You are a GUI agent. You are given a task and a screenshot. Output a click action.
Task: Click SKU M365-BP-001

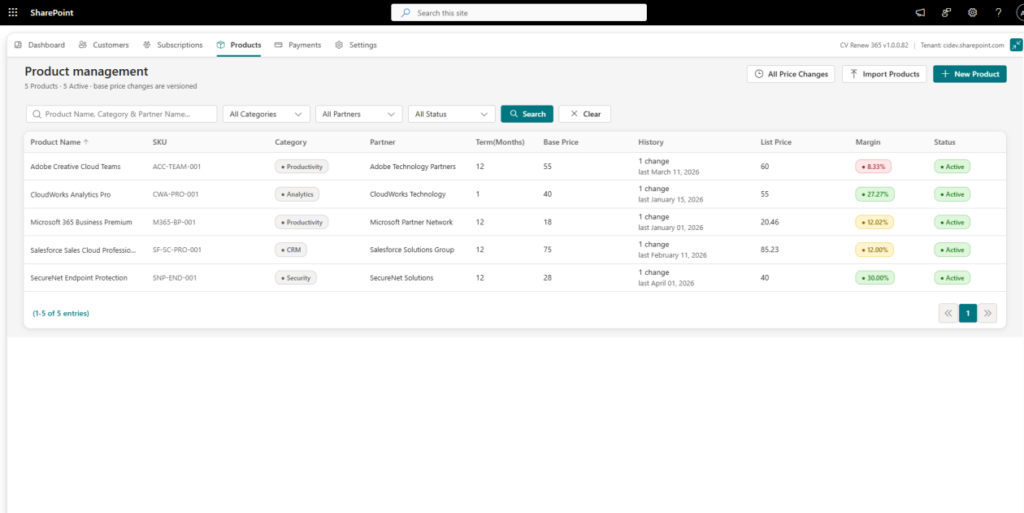[174, 222]
